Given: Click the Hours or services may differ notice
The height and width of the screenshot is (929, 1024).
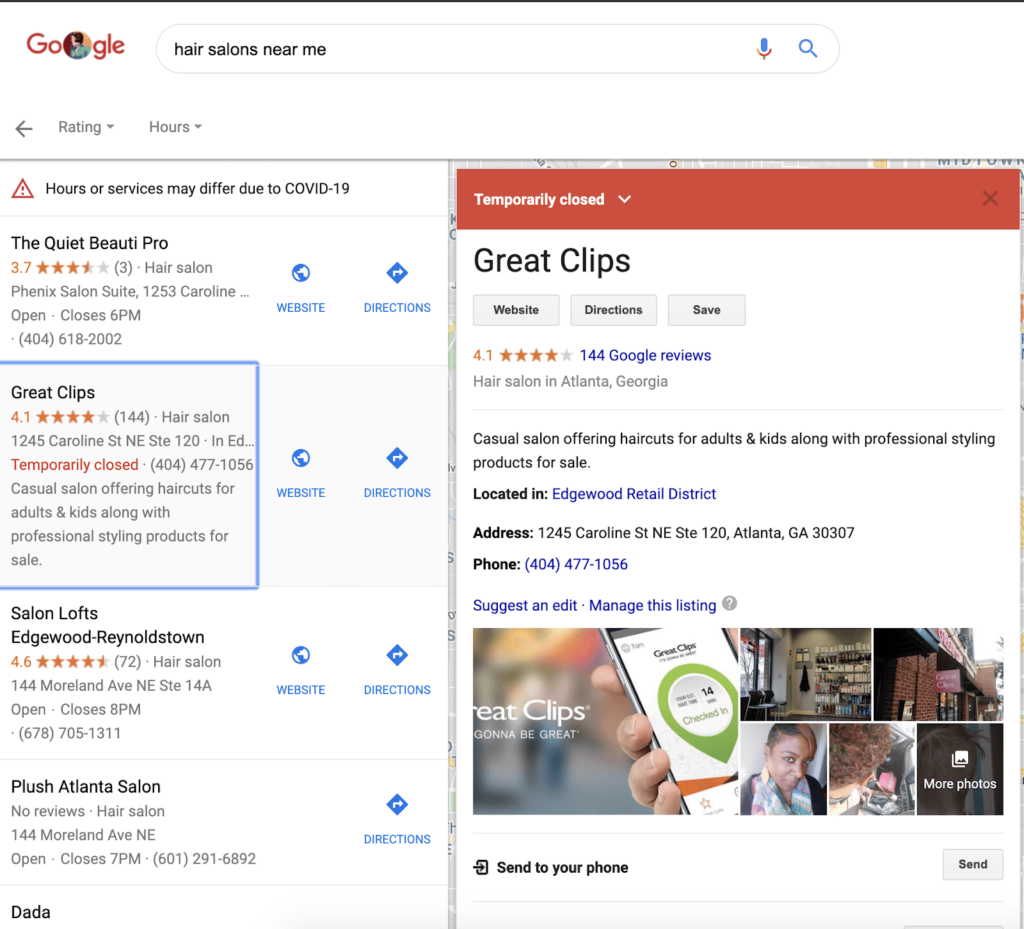Looking at the screenshot, I should pyautogui.click(x=197, y=189).
